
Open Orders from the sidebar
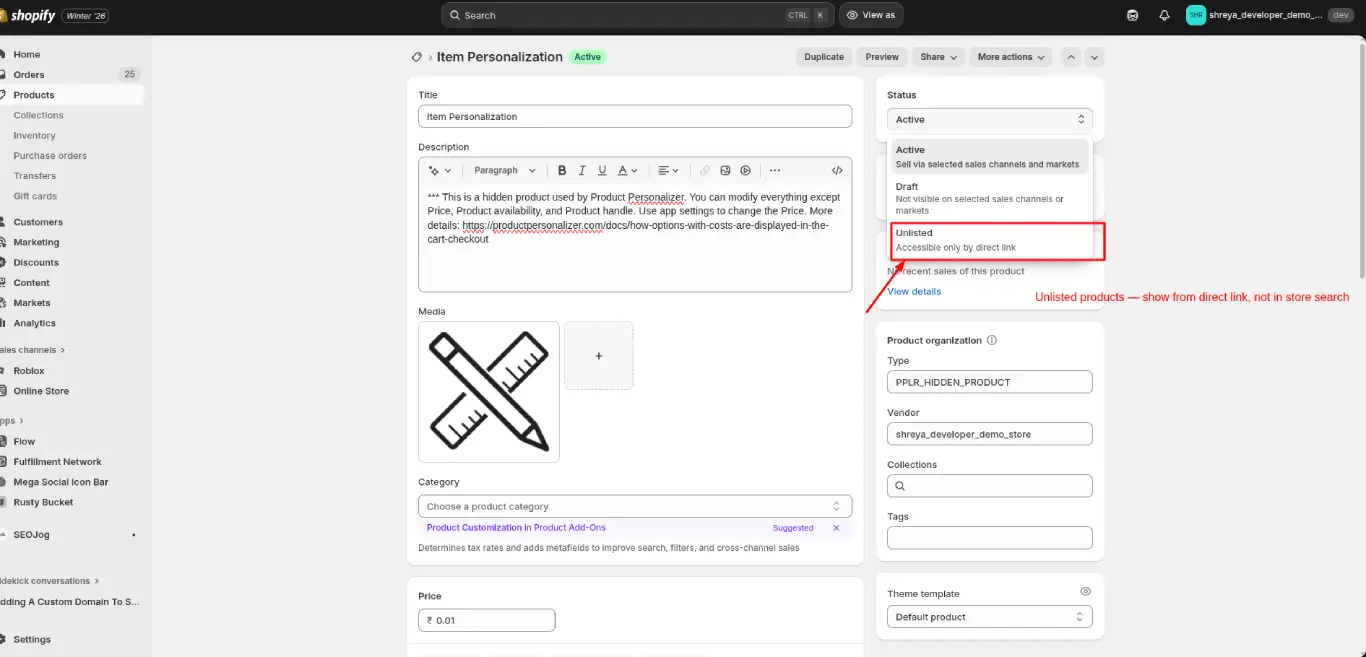coord(28,74)
